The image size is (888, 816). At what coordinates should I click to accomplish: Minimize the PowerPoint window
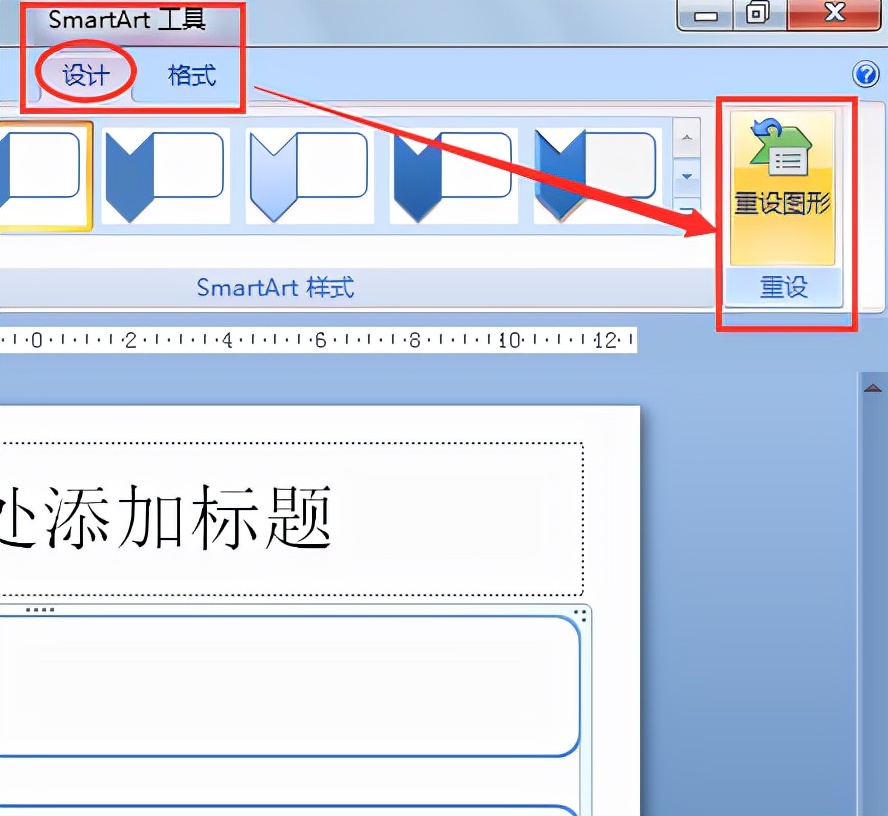[705, 15]
